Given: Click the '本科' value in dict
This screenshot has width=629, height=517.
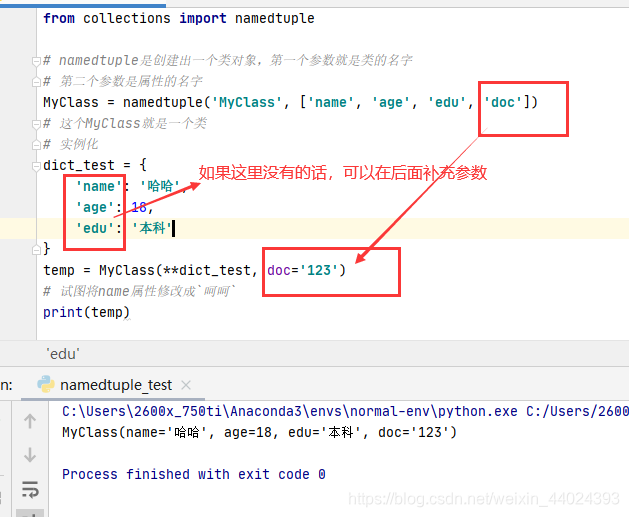Looking at the screenshot, I should pos(152,228).
